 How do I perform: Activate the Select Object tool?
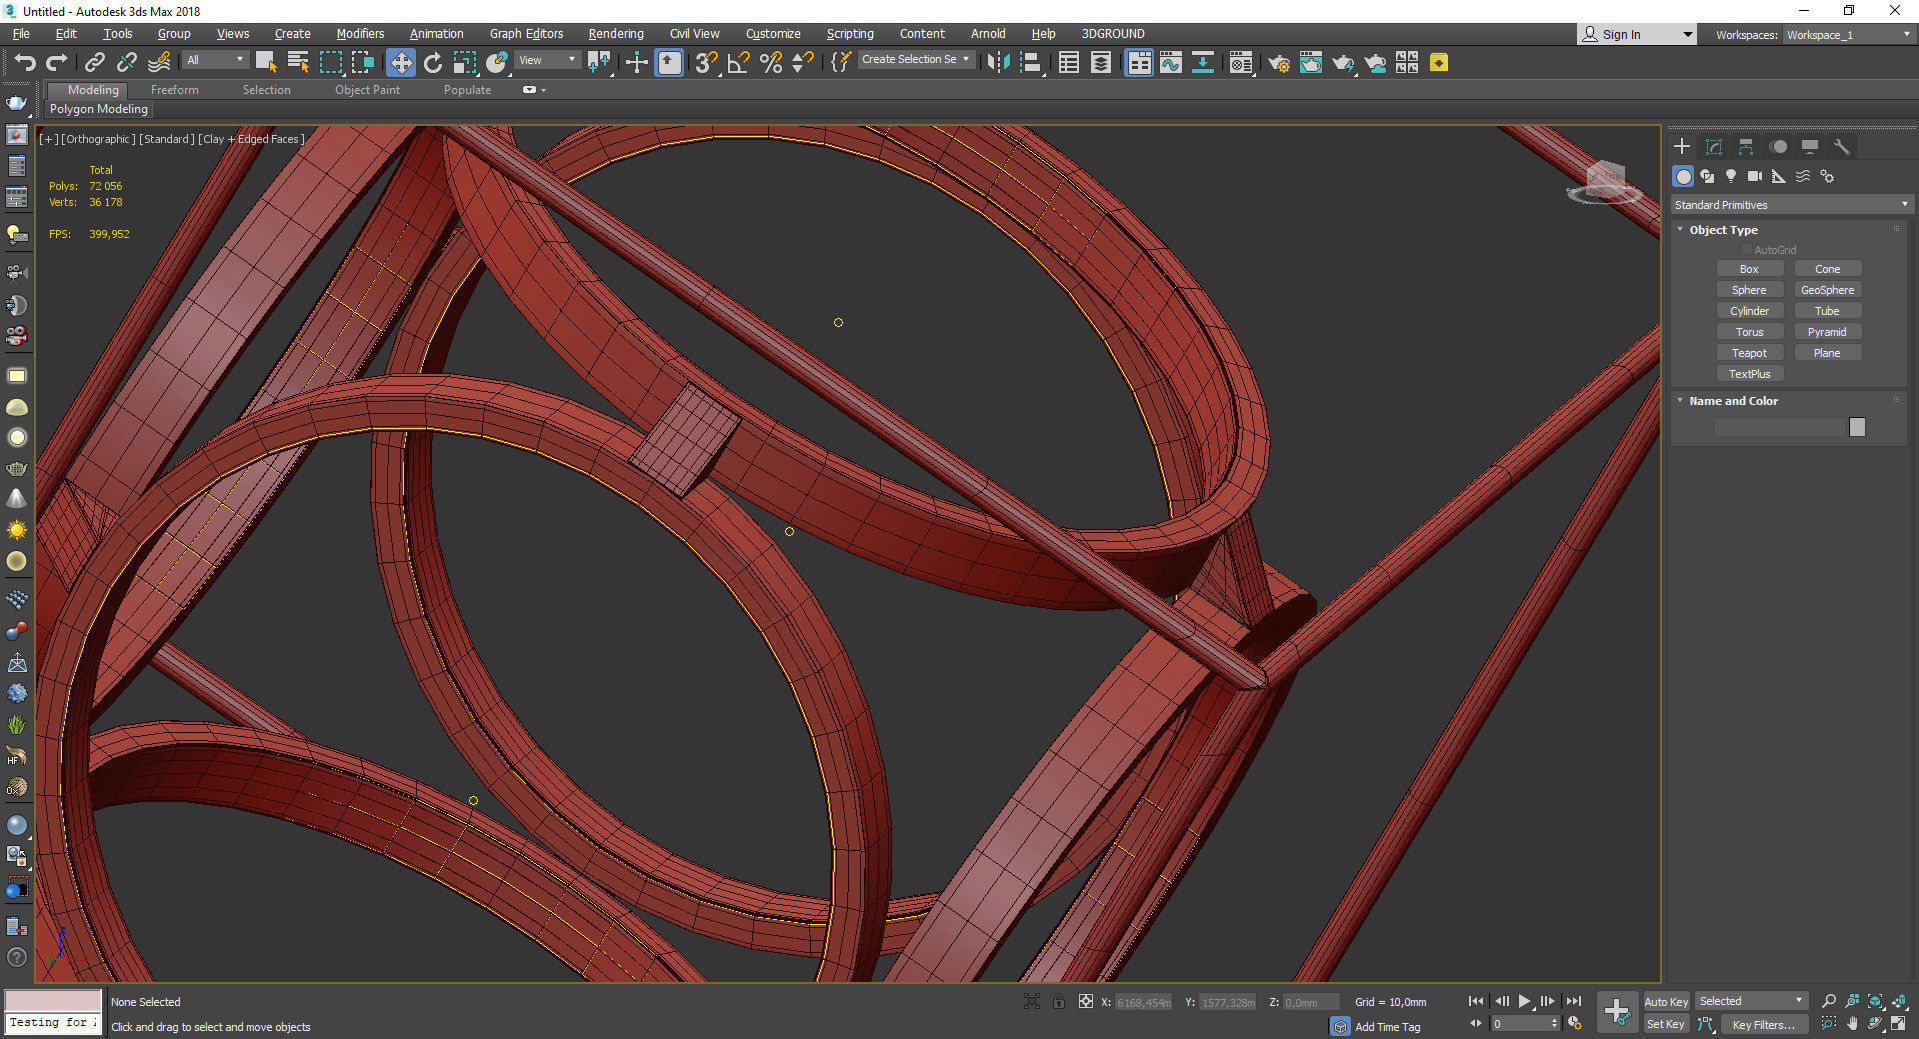point(266,63)
